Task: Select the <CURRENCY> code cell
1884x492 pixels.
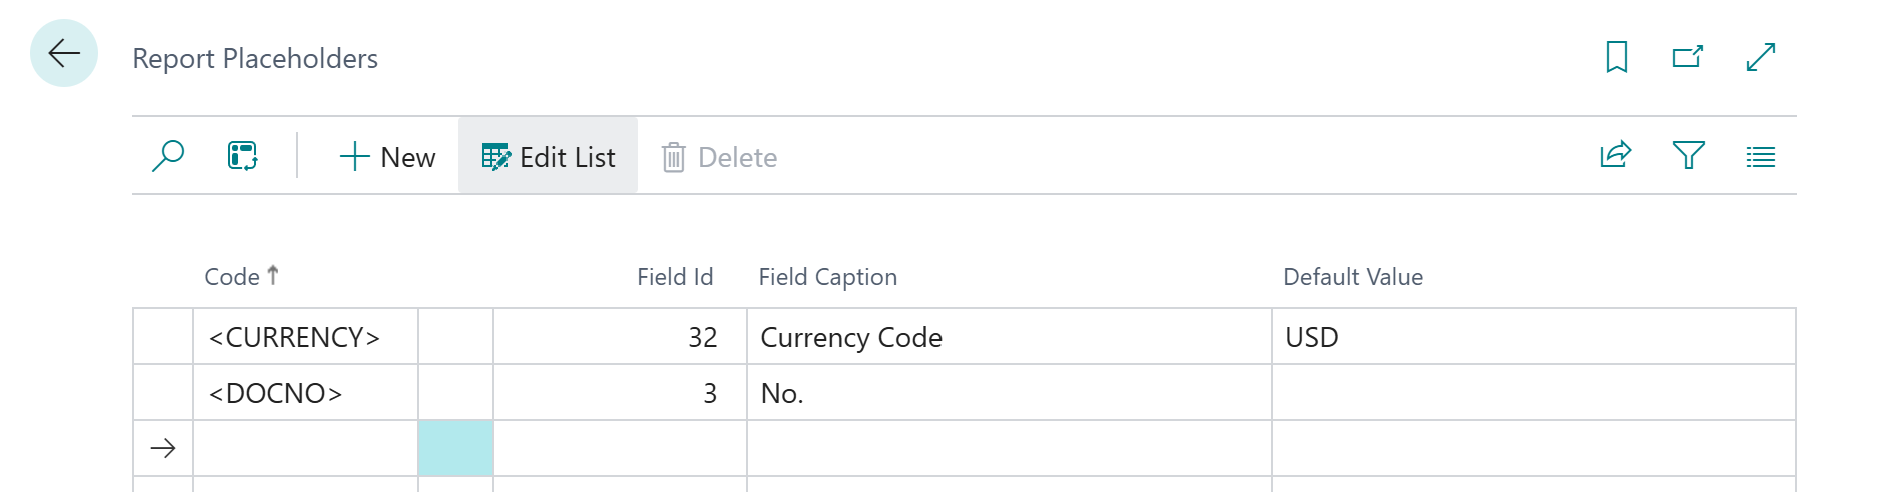Action: point(294,338)
